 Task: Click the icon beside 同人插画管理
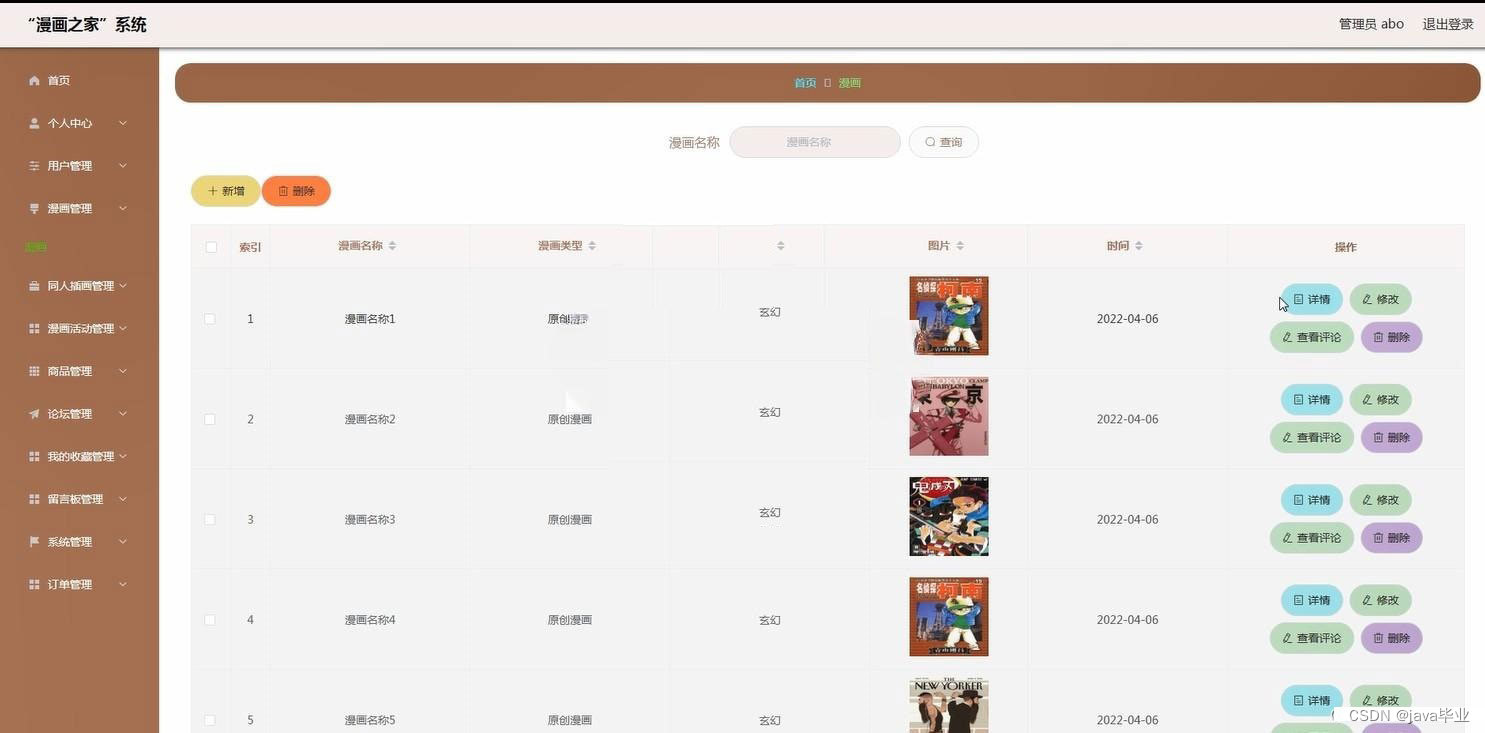[x=34, y=286]
